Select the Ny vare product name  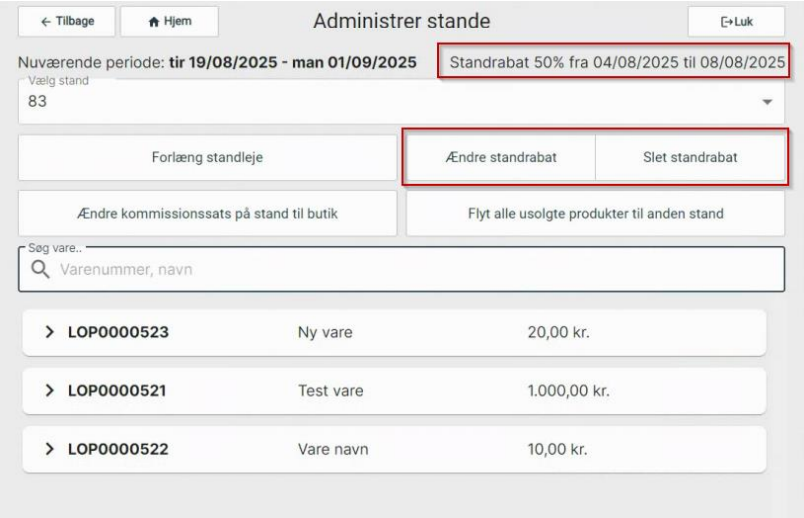(x=326, y=333)
